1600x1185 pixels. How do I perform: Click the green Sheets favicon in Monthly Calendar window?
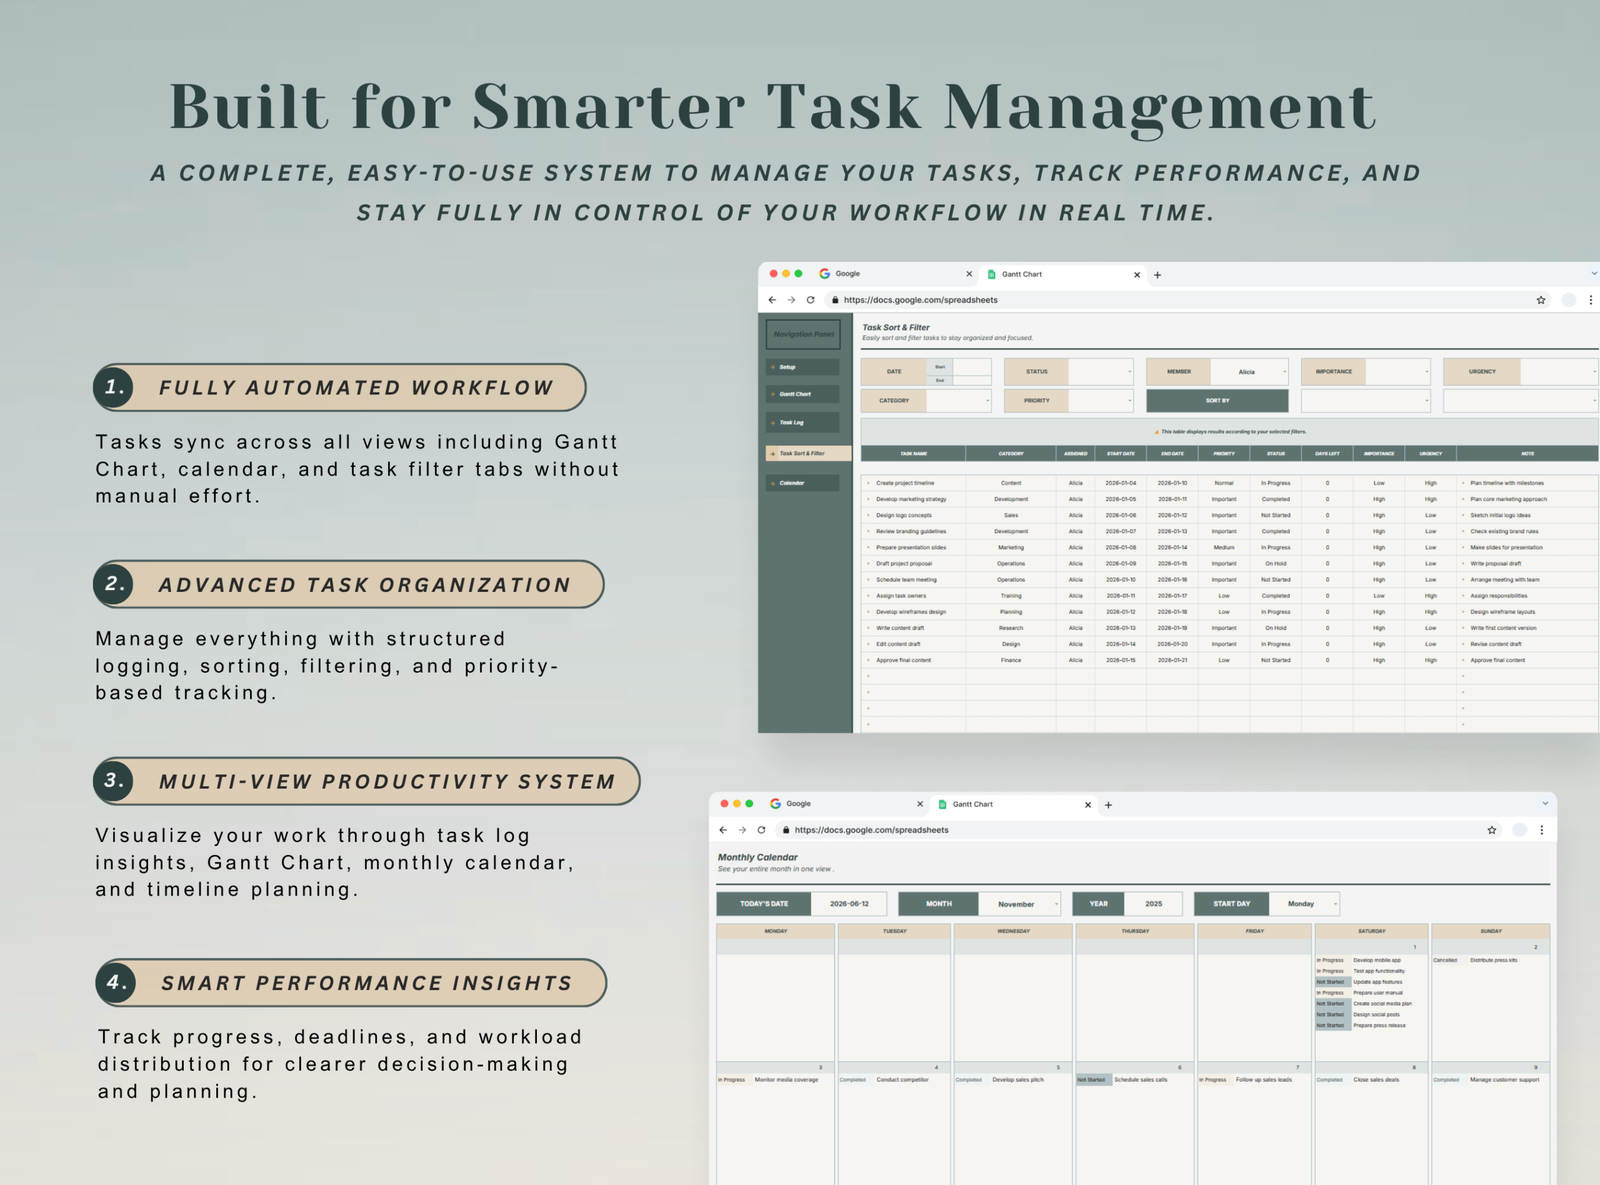click(942, 804)
